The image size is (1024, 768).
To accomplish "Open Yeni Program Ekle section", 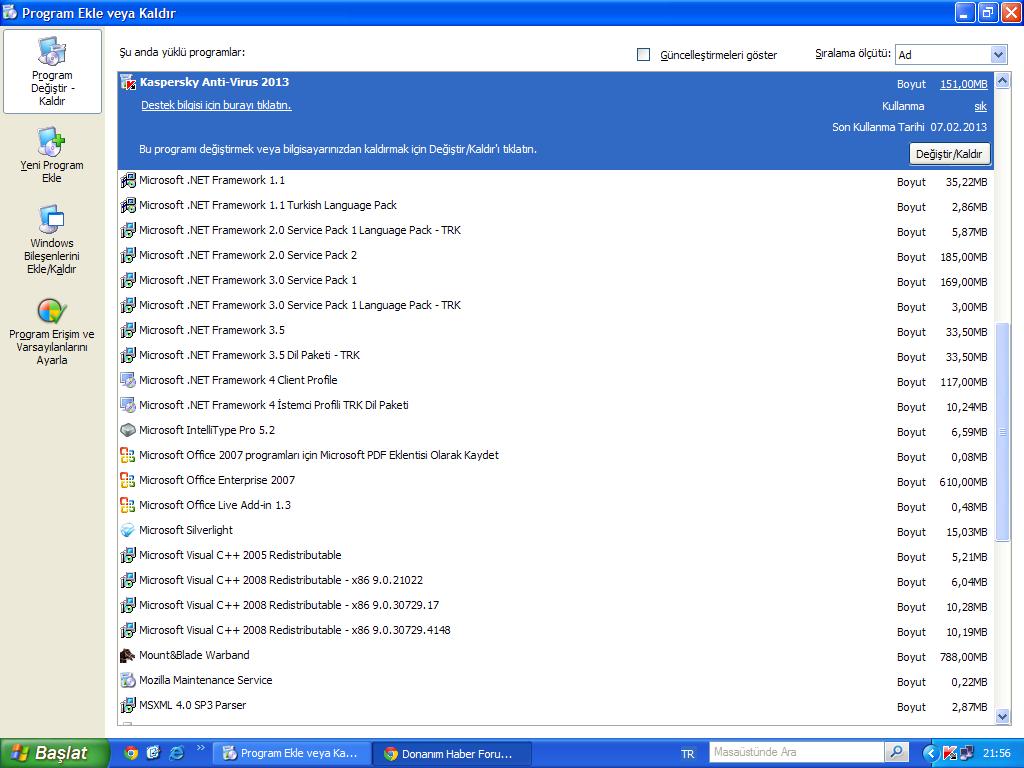I will 52,156.
